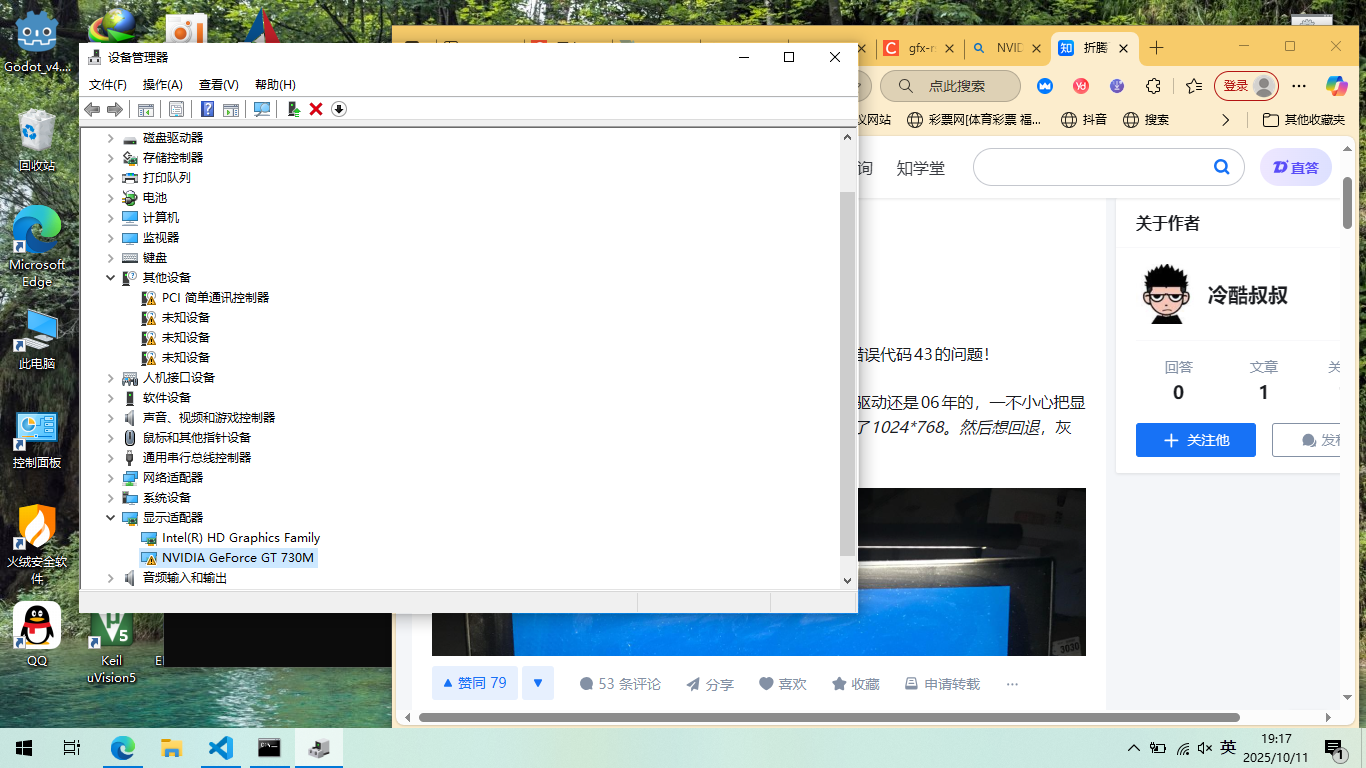Expand the 音频输入和输出 node
Viewport: 1366px width, 768px height.
pos(111,578)
